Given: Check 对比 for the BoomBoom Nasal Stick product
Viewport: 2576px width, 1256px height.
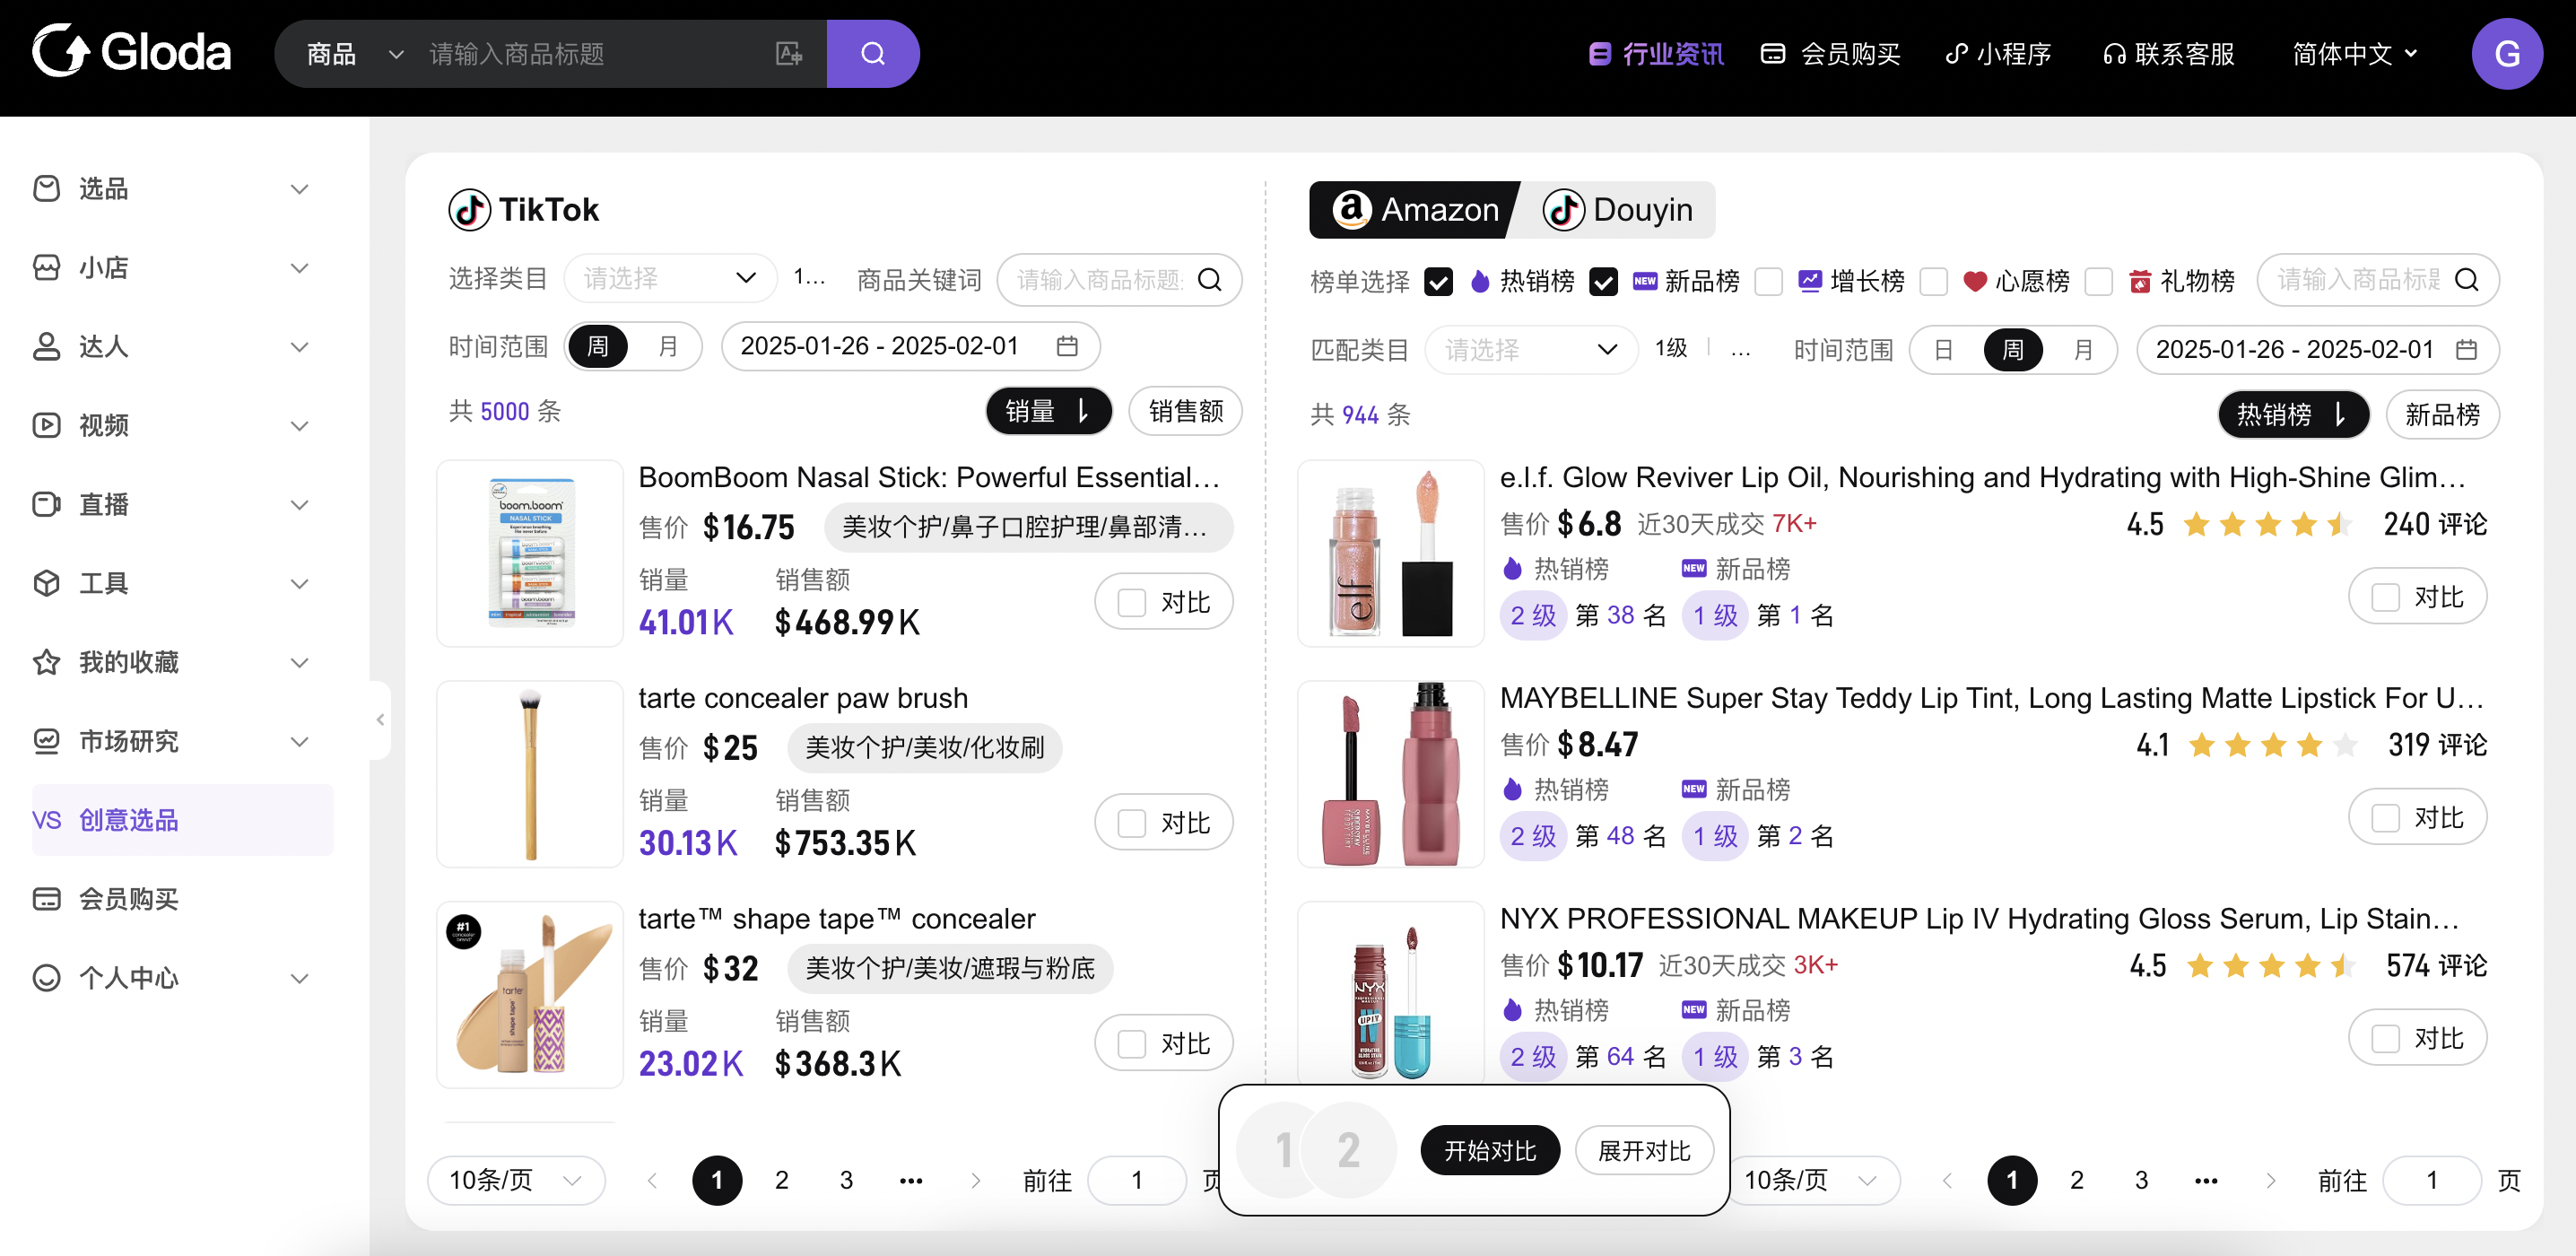Looking at the screenshot, I should 1131,601.
